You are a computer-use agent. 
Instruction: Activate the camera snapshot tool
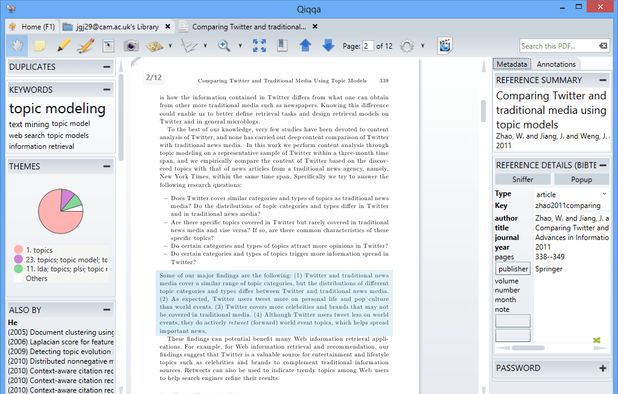pos(131,46)
